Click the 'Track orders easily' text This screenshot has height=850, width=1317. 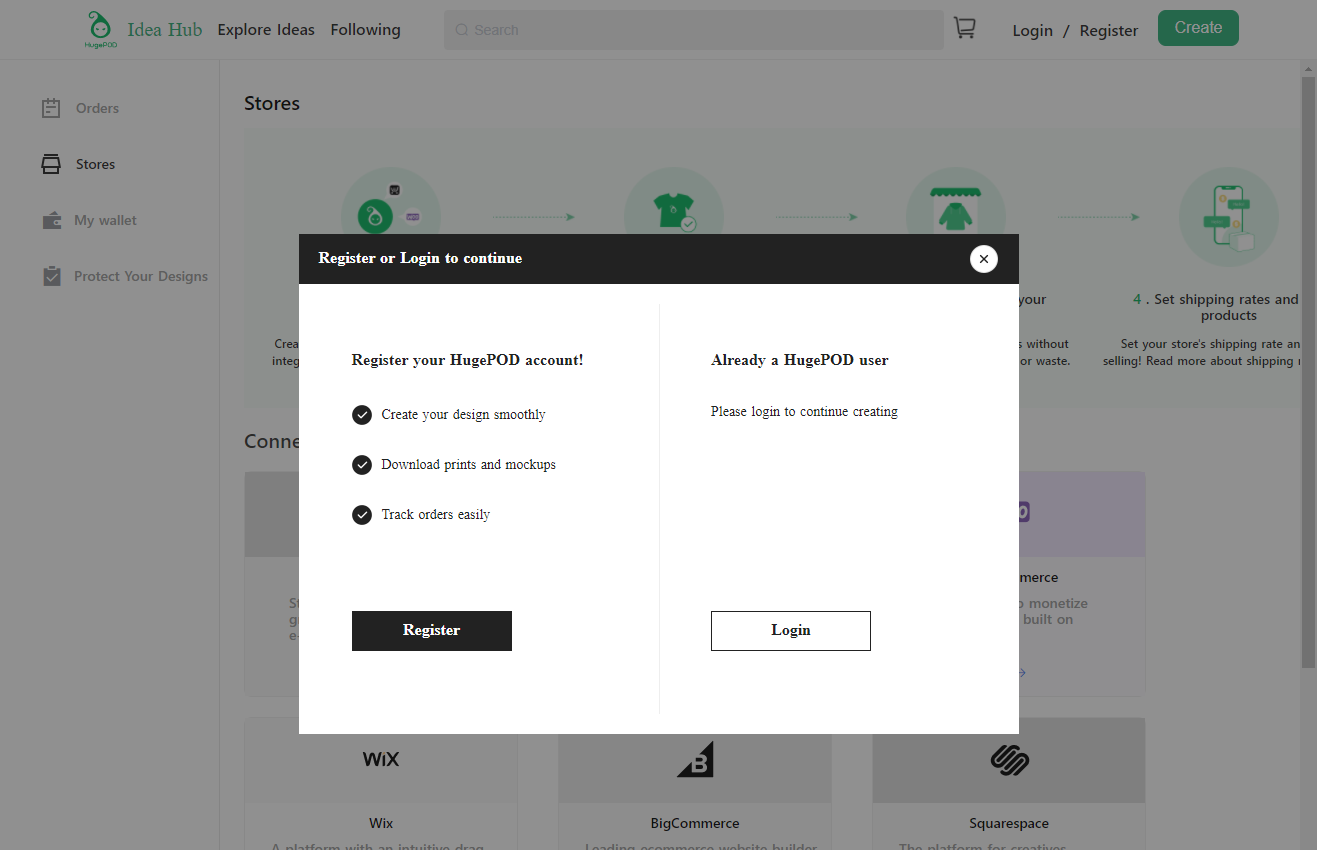(x=435, y=515)
